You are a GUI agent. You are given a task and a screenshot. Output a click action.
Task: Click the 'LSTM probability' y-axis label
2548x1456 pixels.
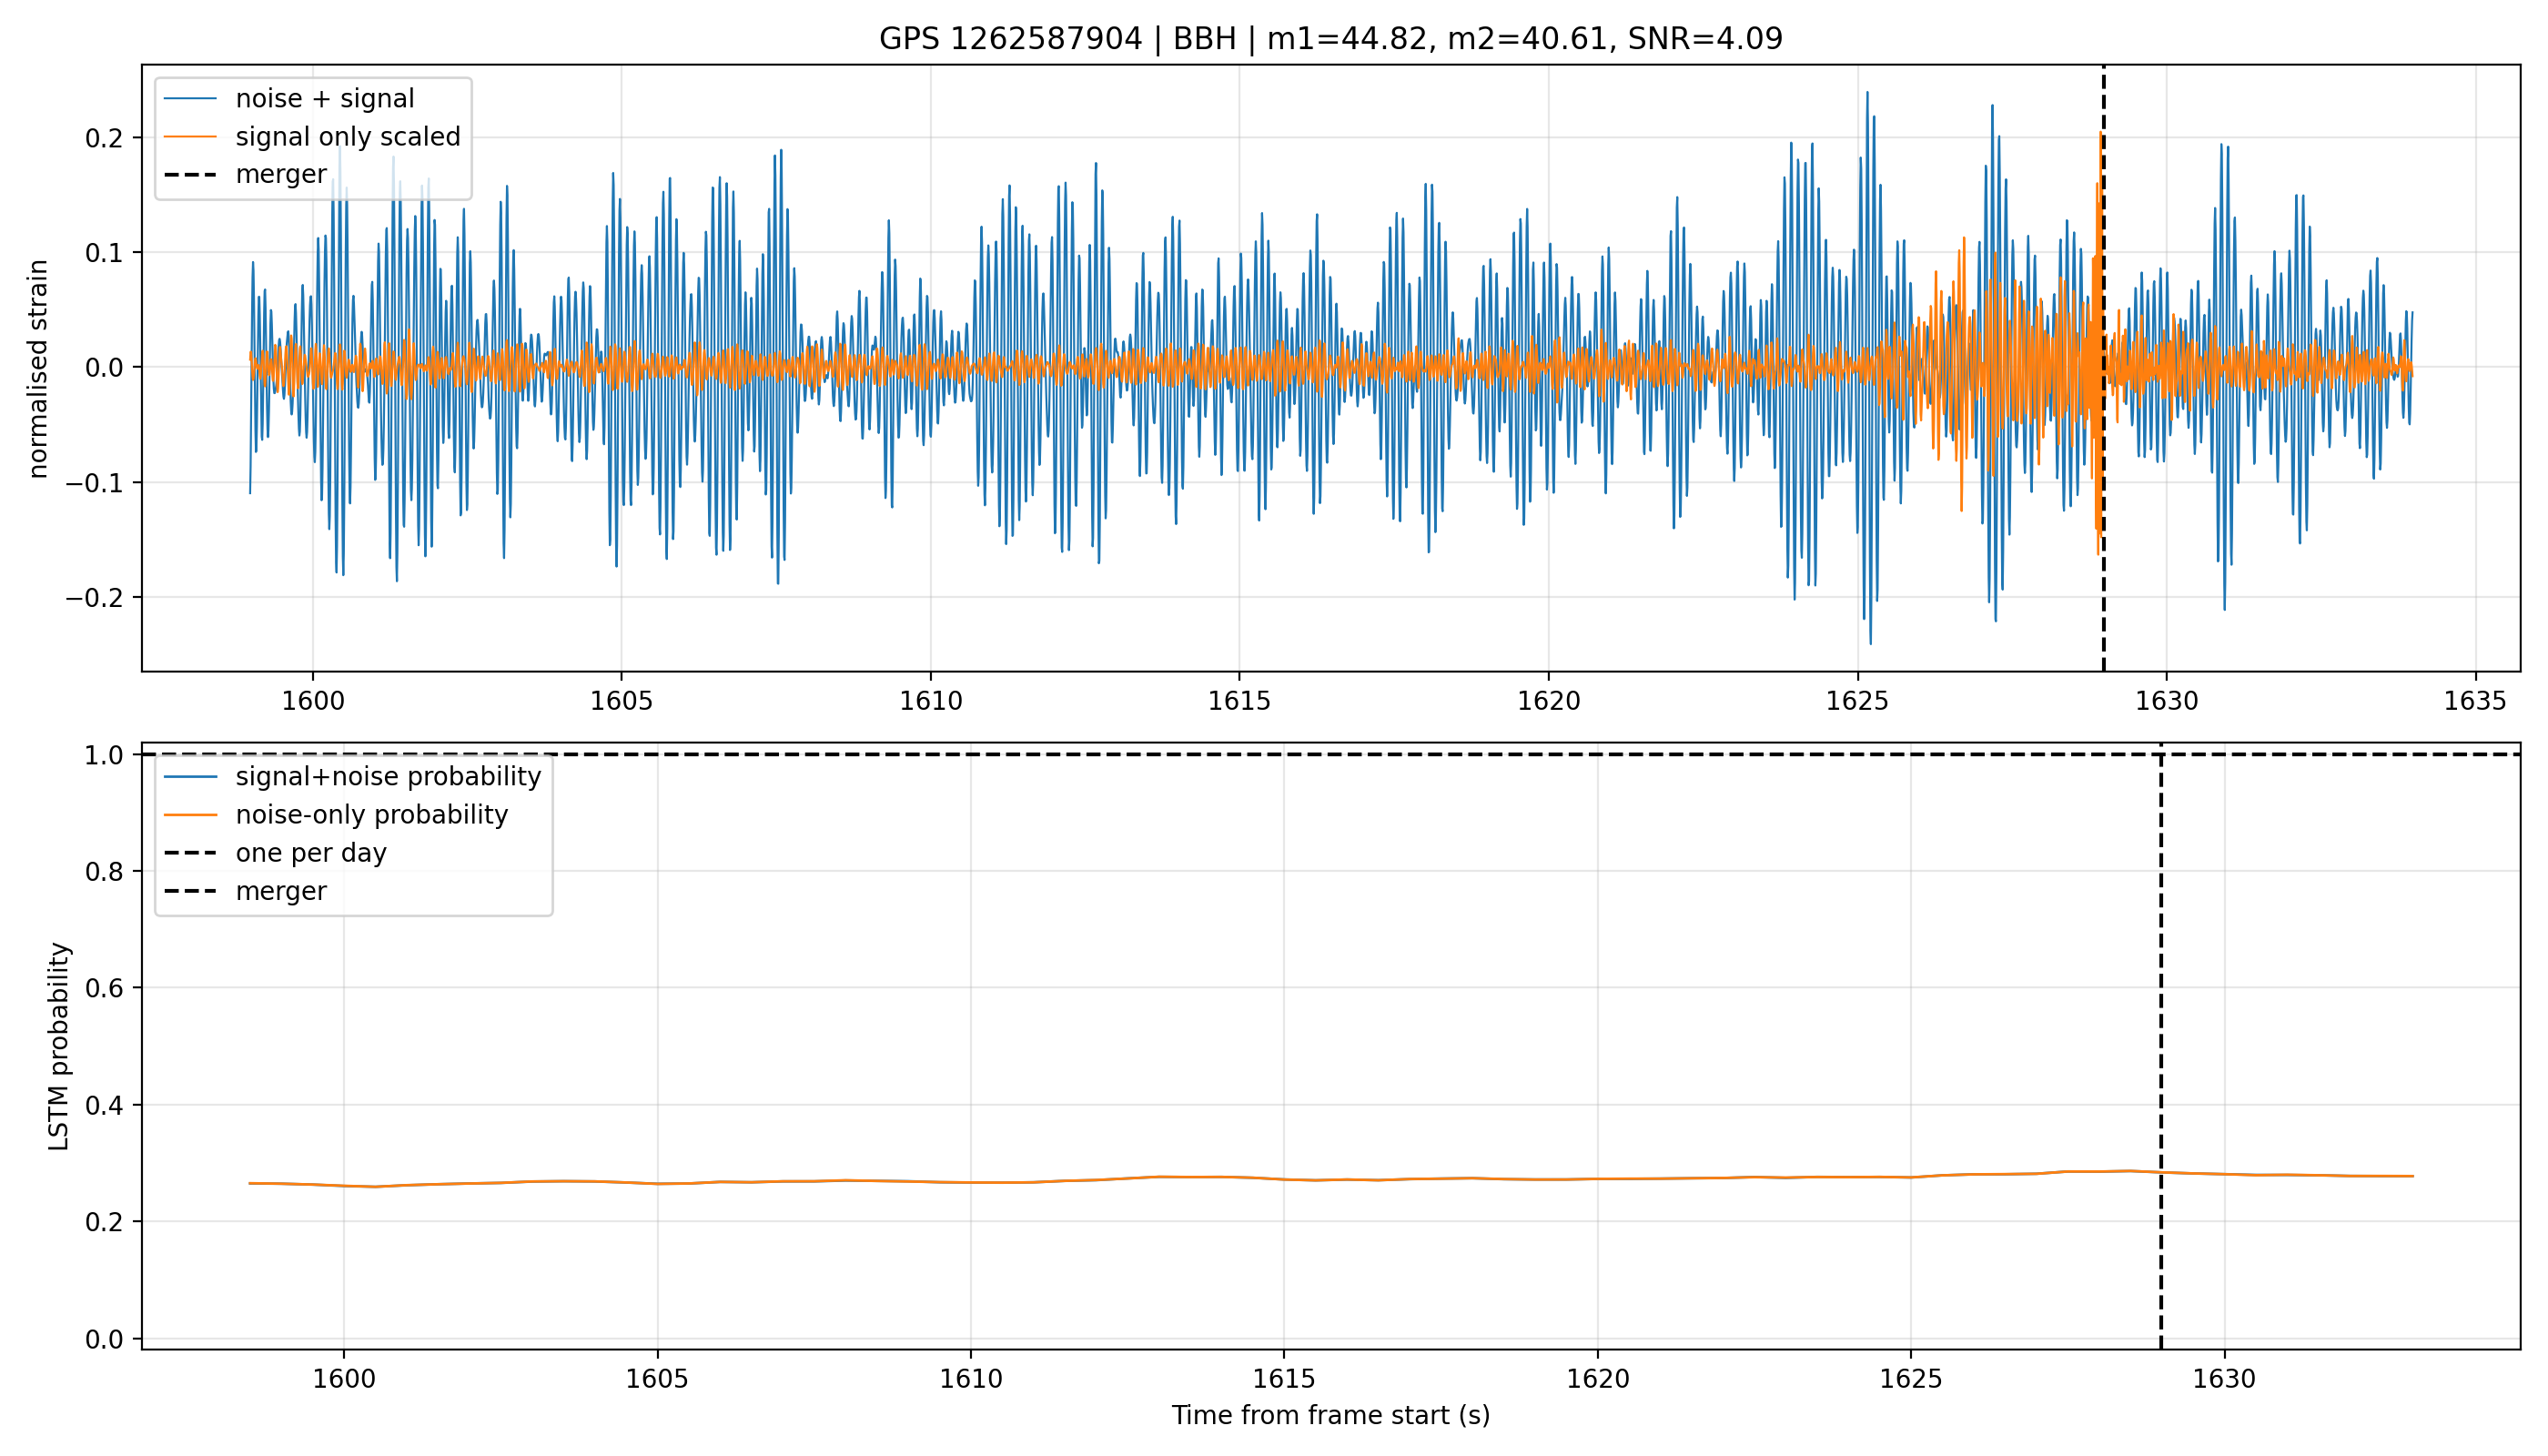(x=59, y=1046)
